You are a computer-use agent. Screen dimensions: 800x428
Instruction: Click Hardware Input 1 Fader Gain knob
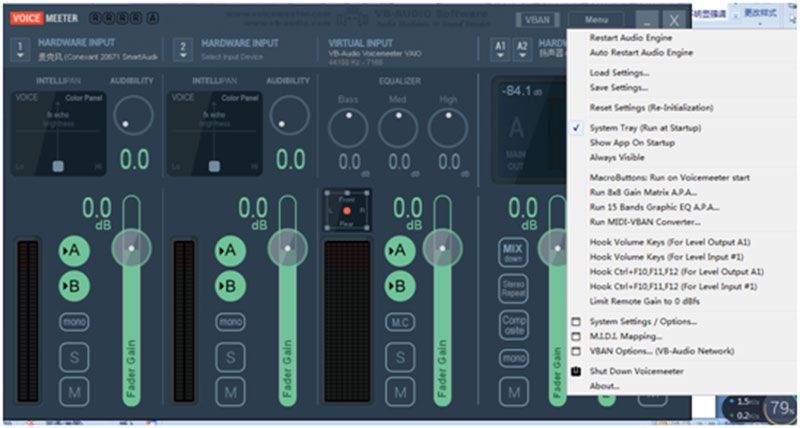point(132,248)
